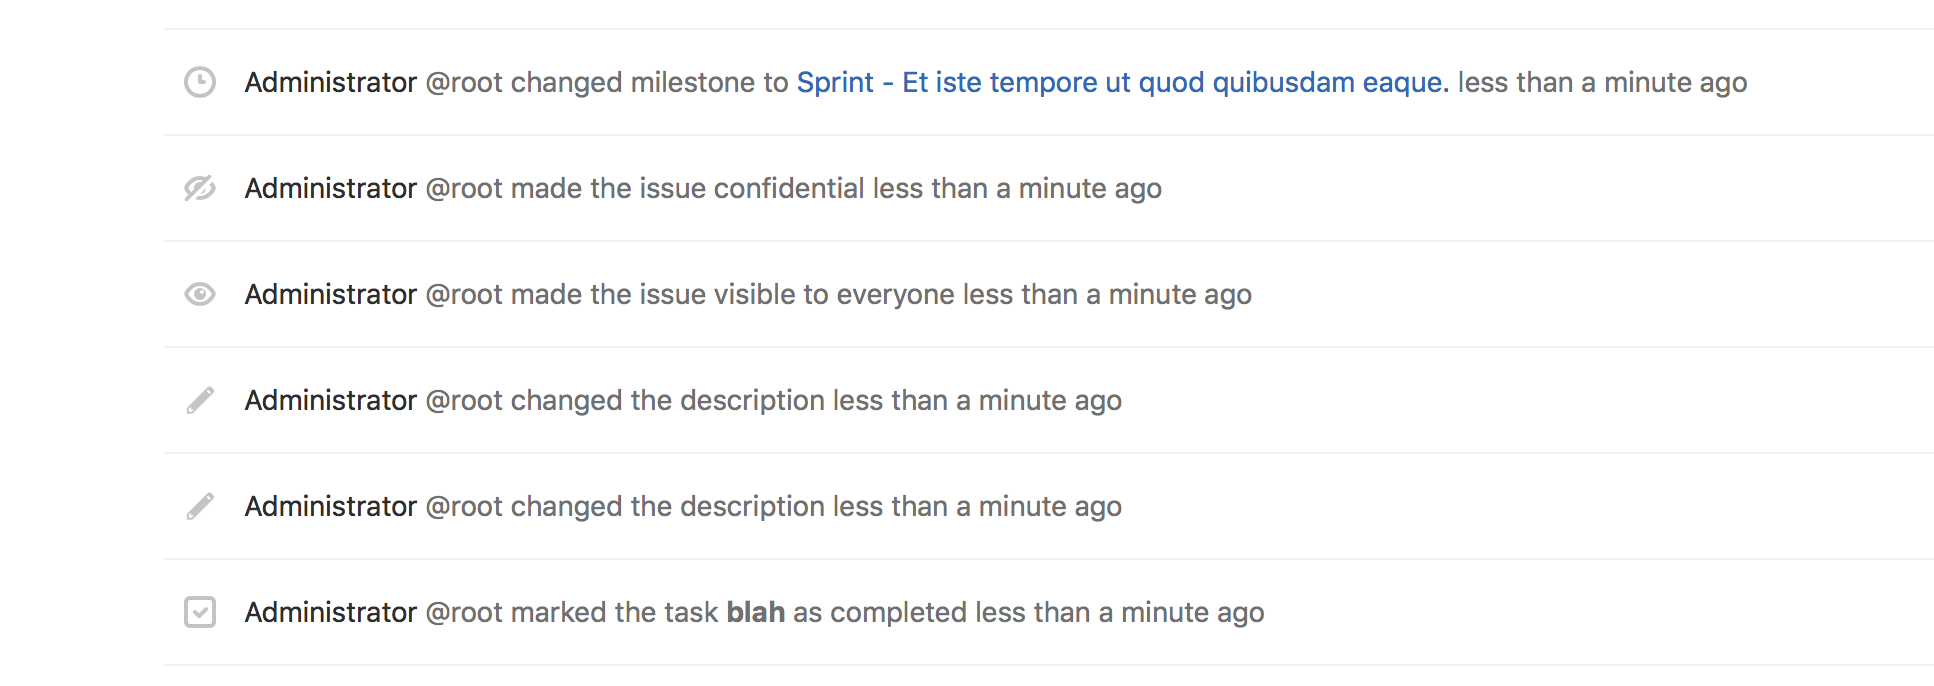
Task: Click the bold task name blah
Action: (x=755, y=612)
